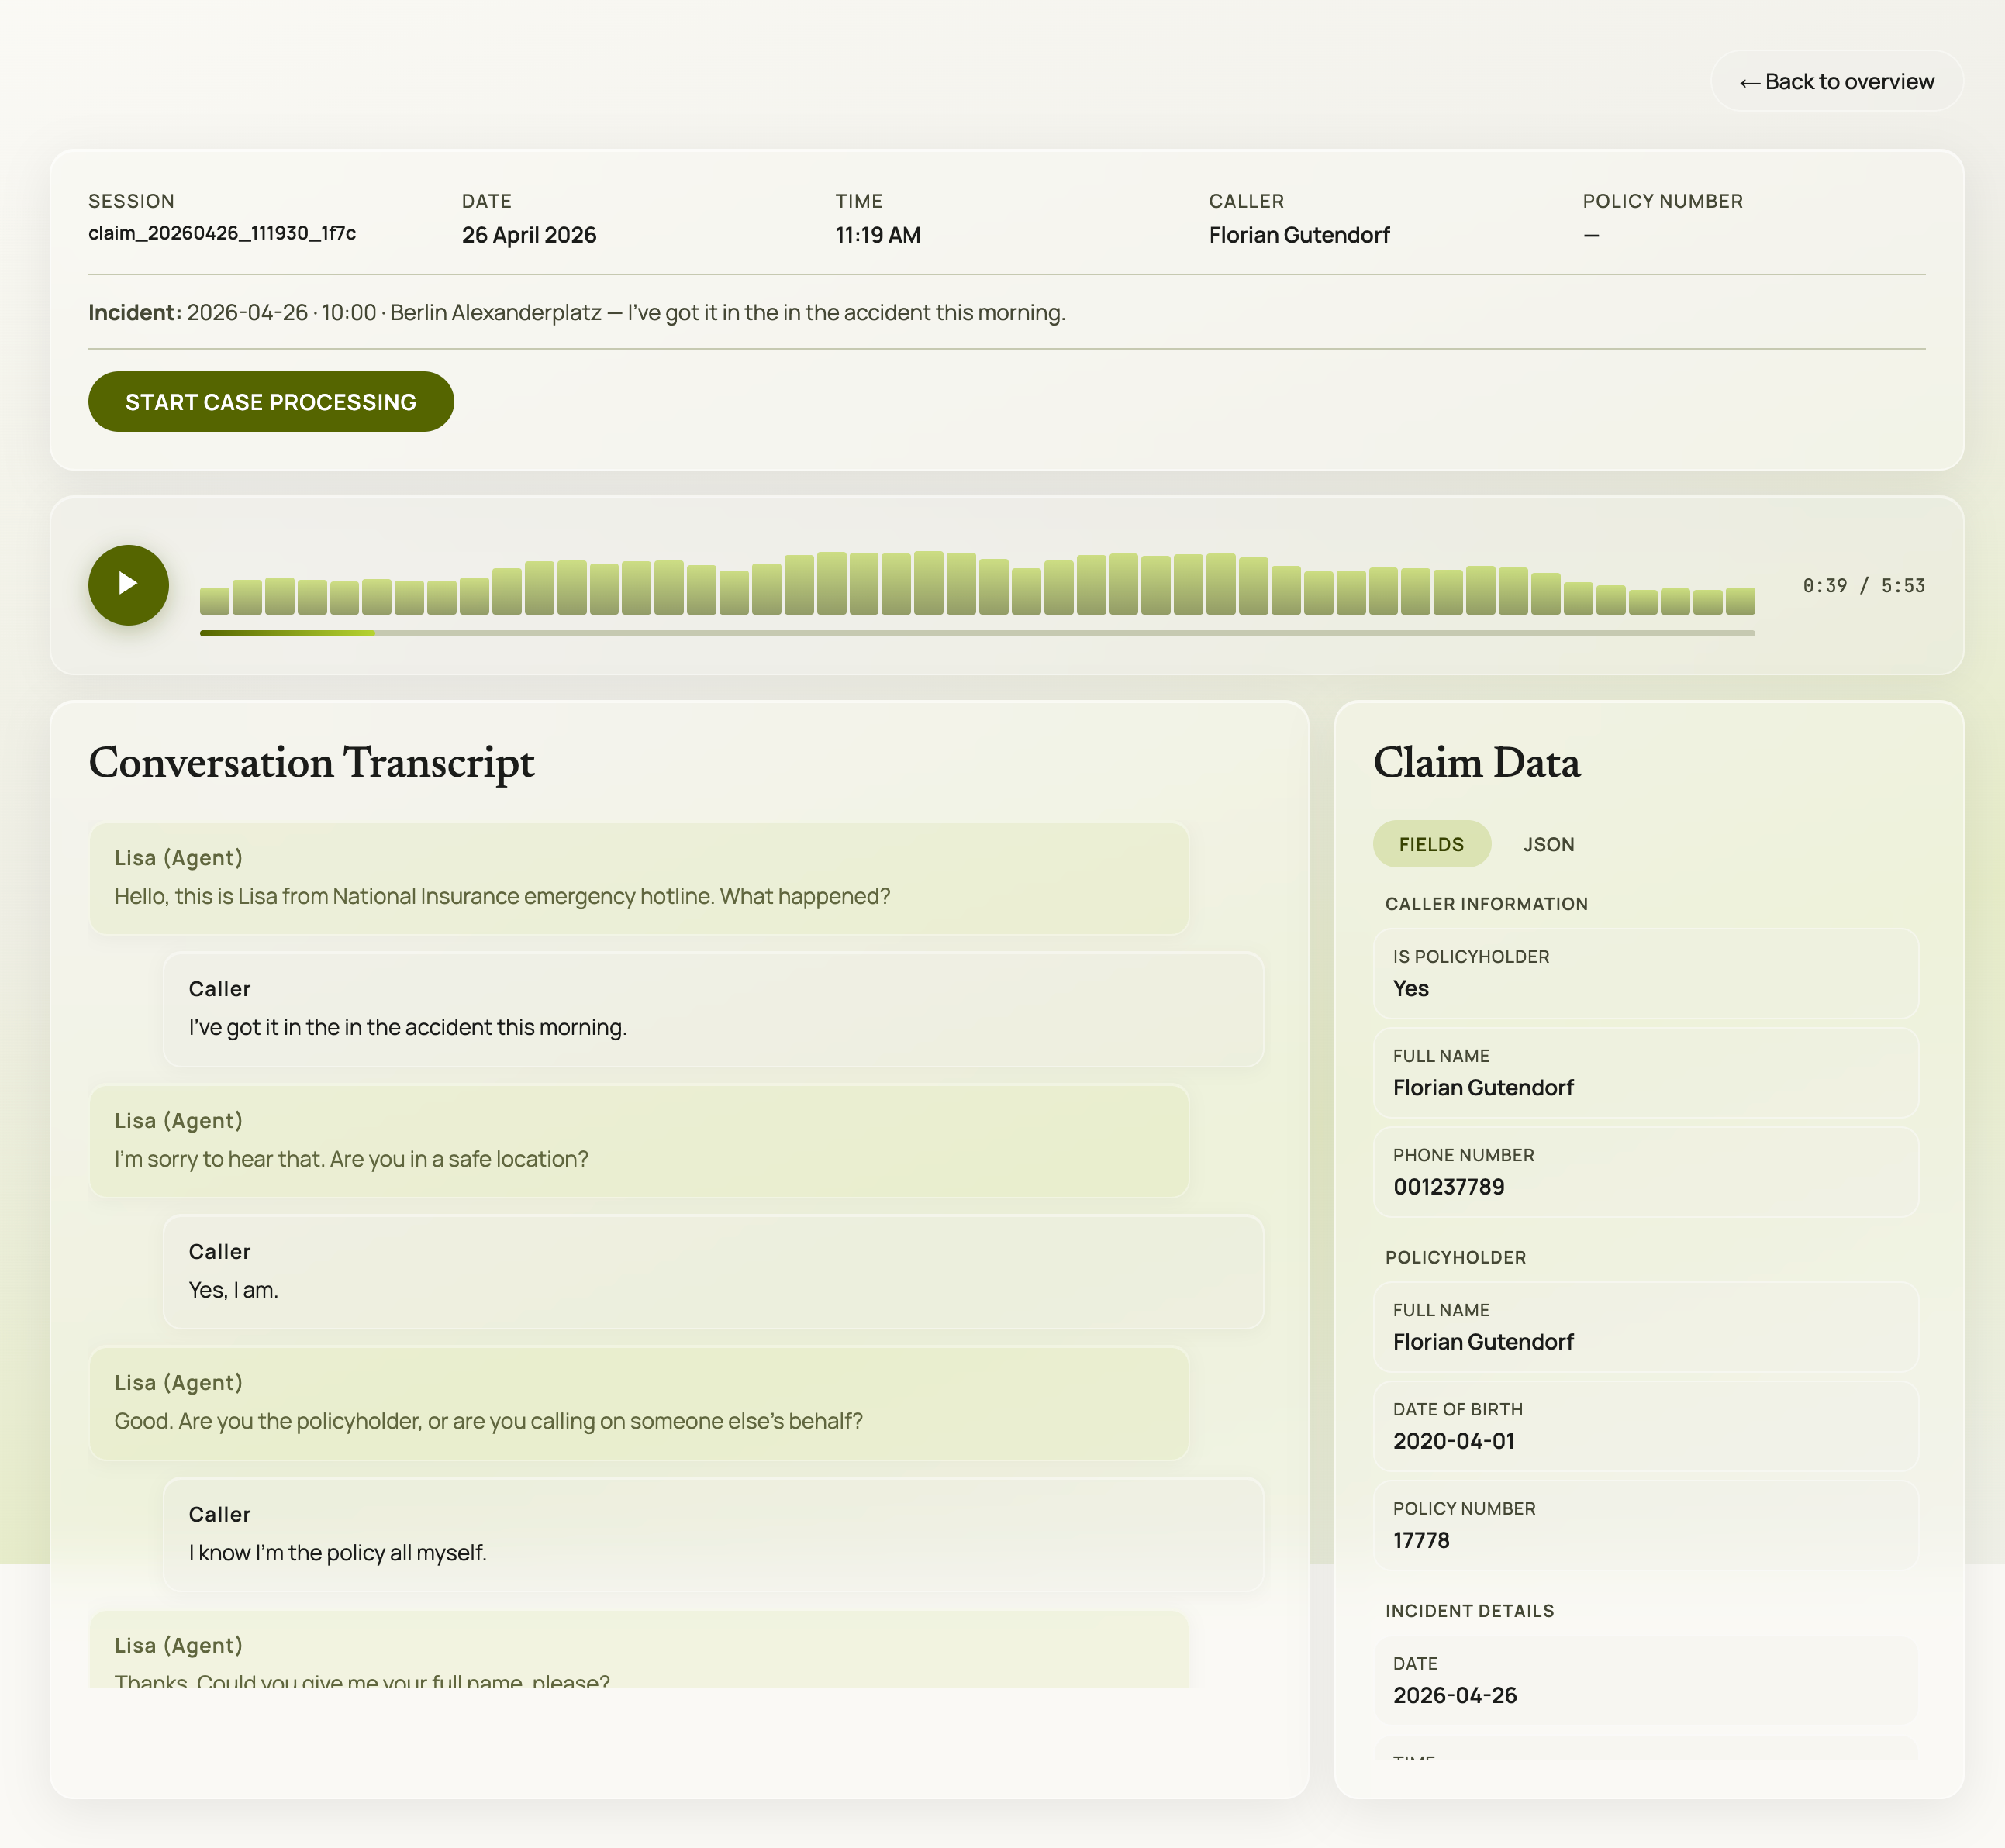Select the IS POLICYHOLDER Yes field
Image resolution: width=2005 pixels, height=1848 pixels.
pyautogui.click(x=1645, y=974)
